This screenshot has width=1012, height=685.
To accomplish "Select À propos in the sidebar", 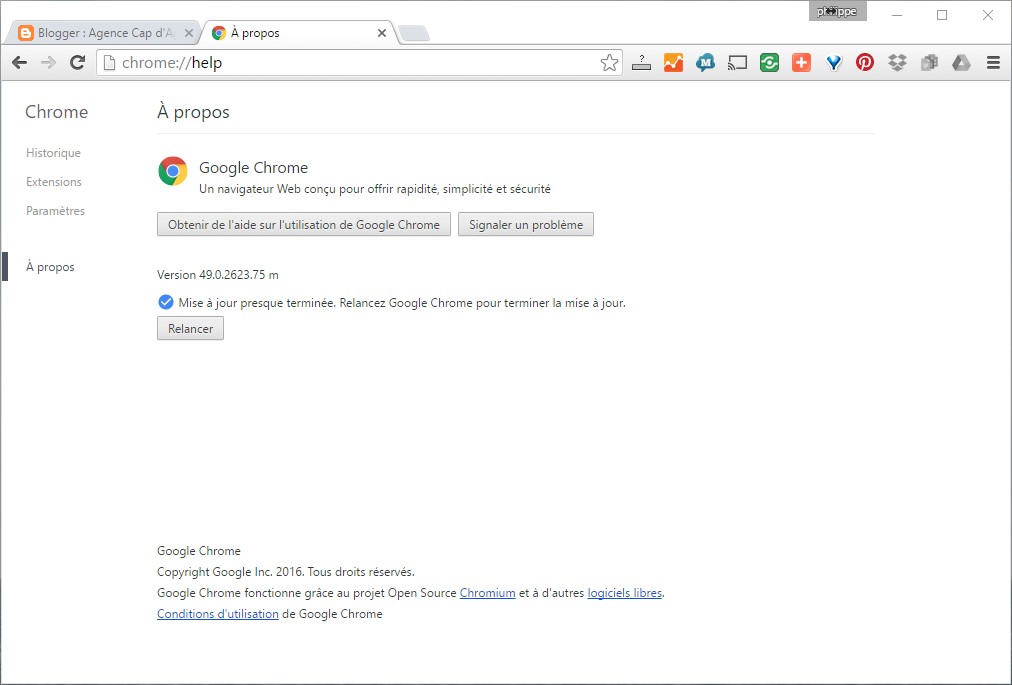I will [50, 267].
